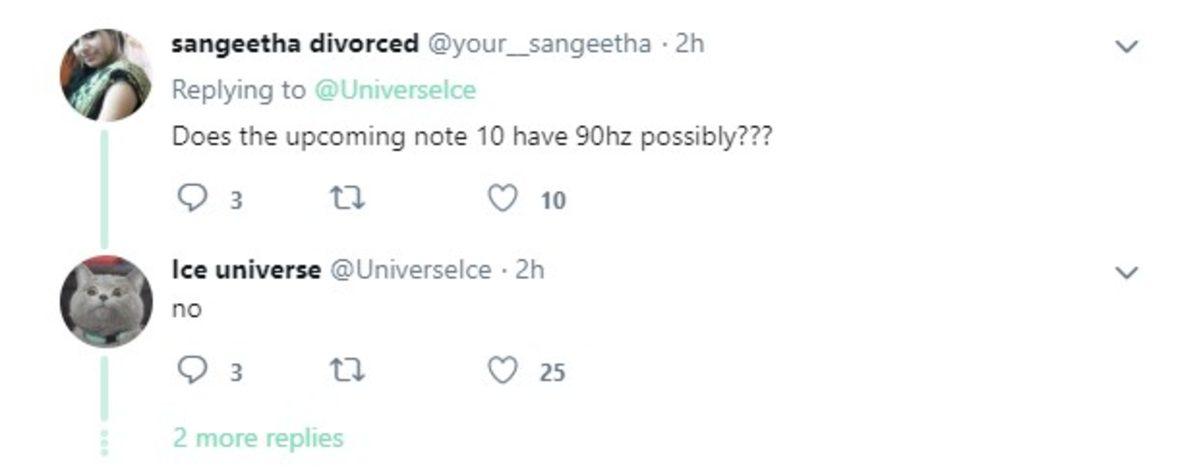Click the "no" reply text
Screen dimensions: 1200x470
click(187, 310)
